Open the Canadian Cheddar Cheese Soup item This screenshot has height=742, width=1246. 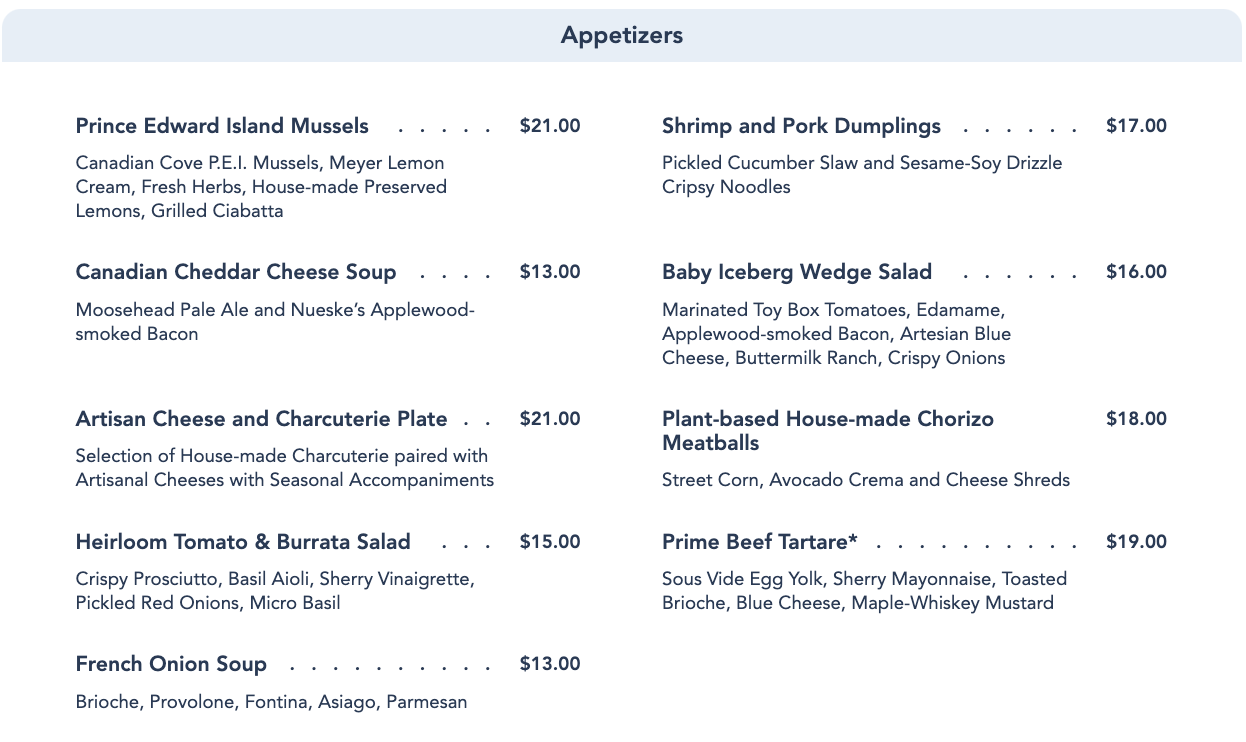[x=236, y=272]
